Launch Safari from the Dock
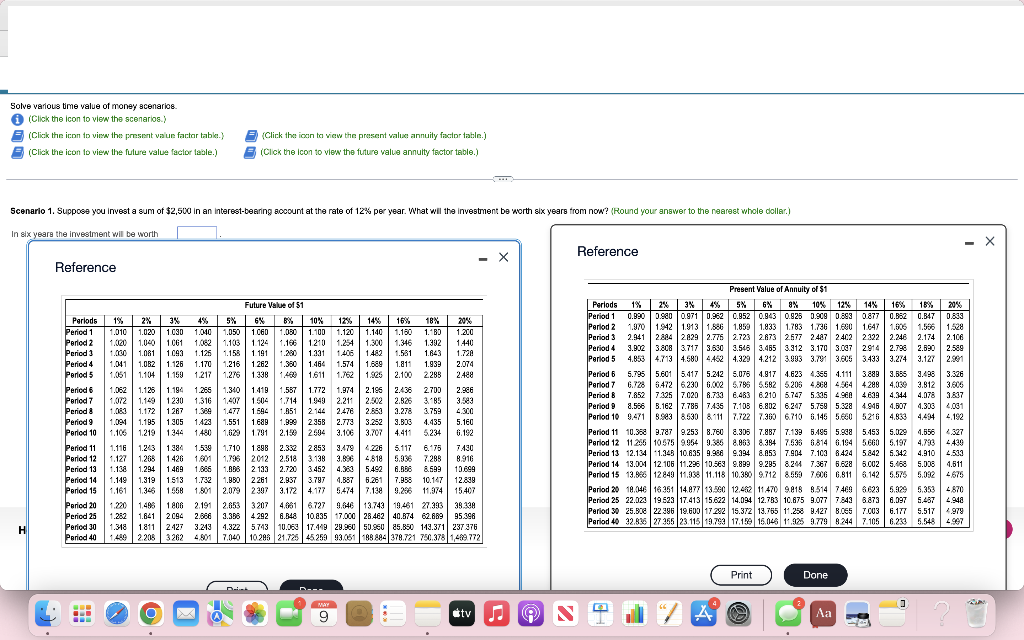1024x640 pixels. coord(117,615)
